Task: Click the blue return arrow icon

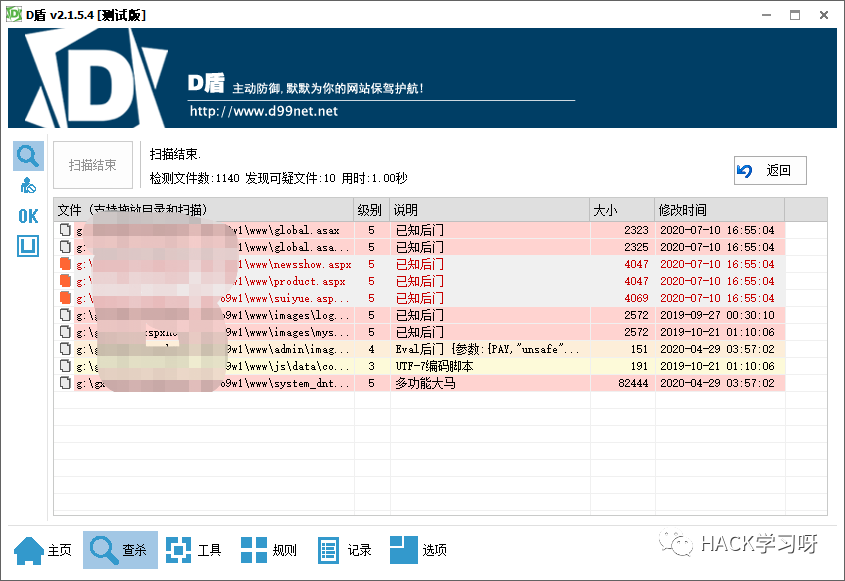Action: click(x=744, y=171)
